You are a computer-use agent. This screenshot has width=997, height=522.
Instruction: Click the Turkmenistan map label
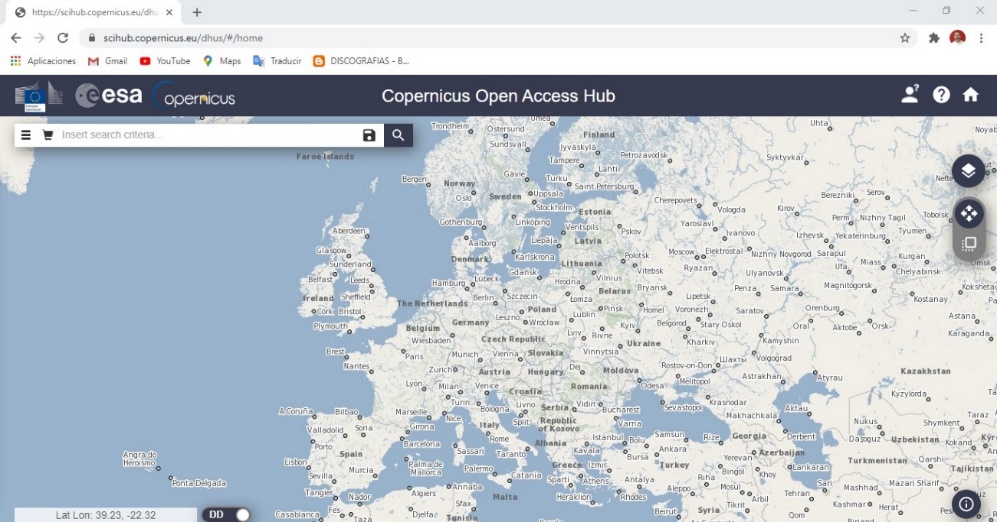877,460
